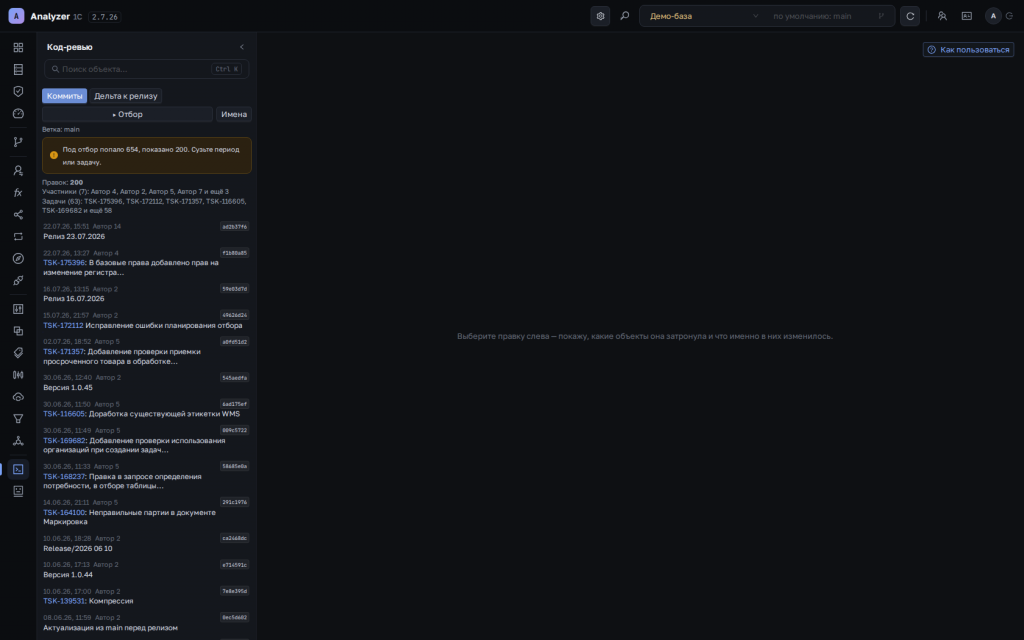
Task: Select commit 'Версия 1.0.44'
Action: 68,575
